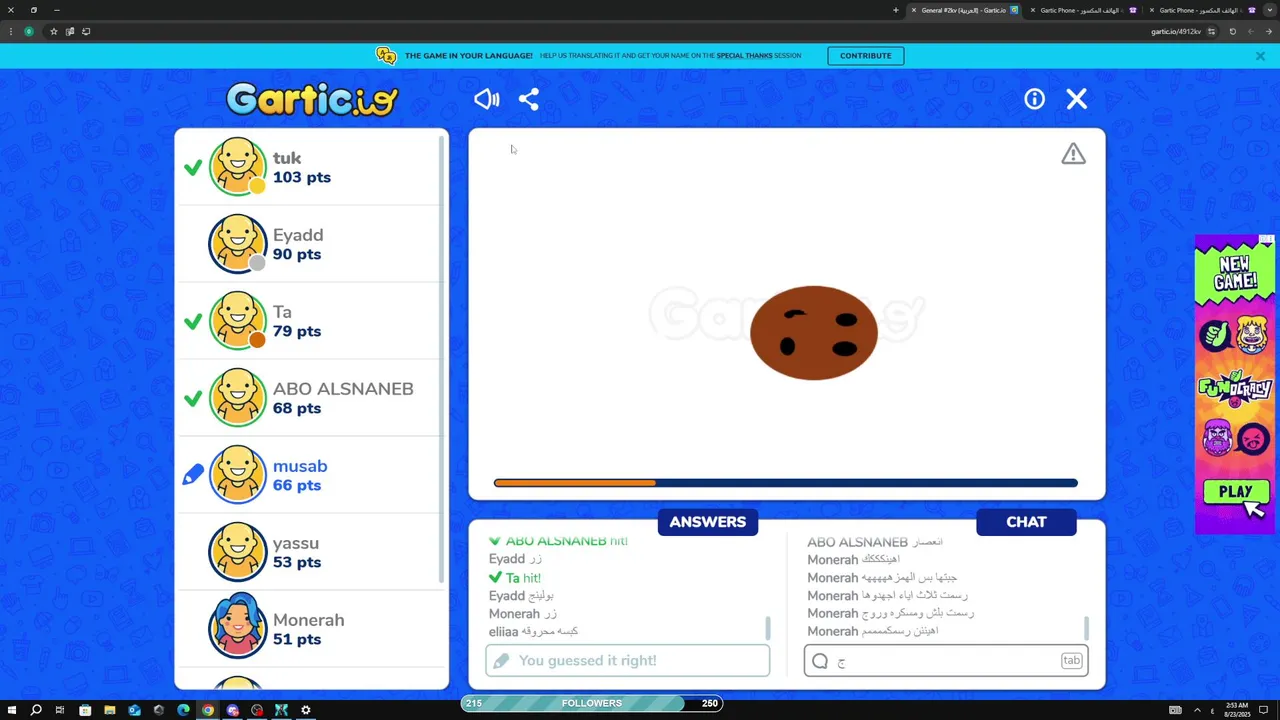
Task: Click tuk's 103 pts score
Action: click(x=302, y=177)
